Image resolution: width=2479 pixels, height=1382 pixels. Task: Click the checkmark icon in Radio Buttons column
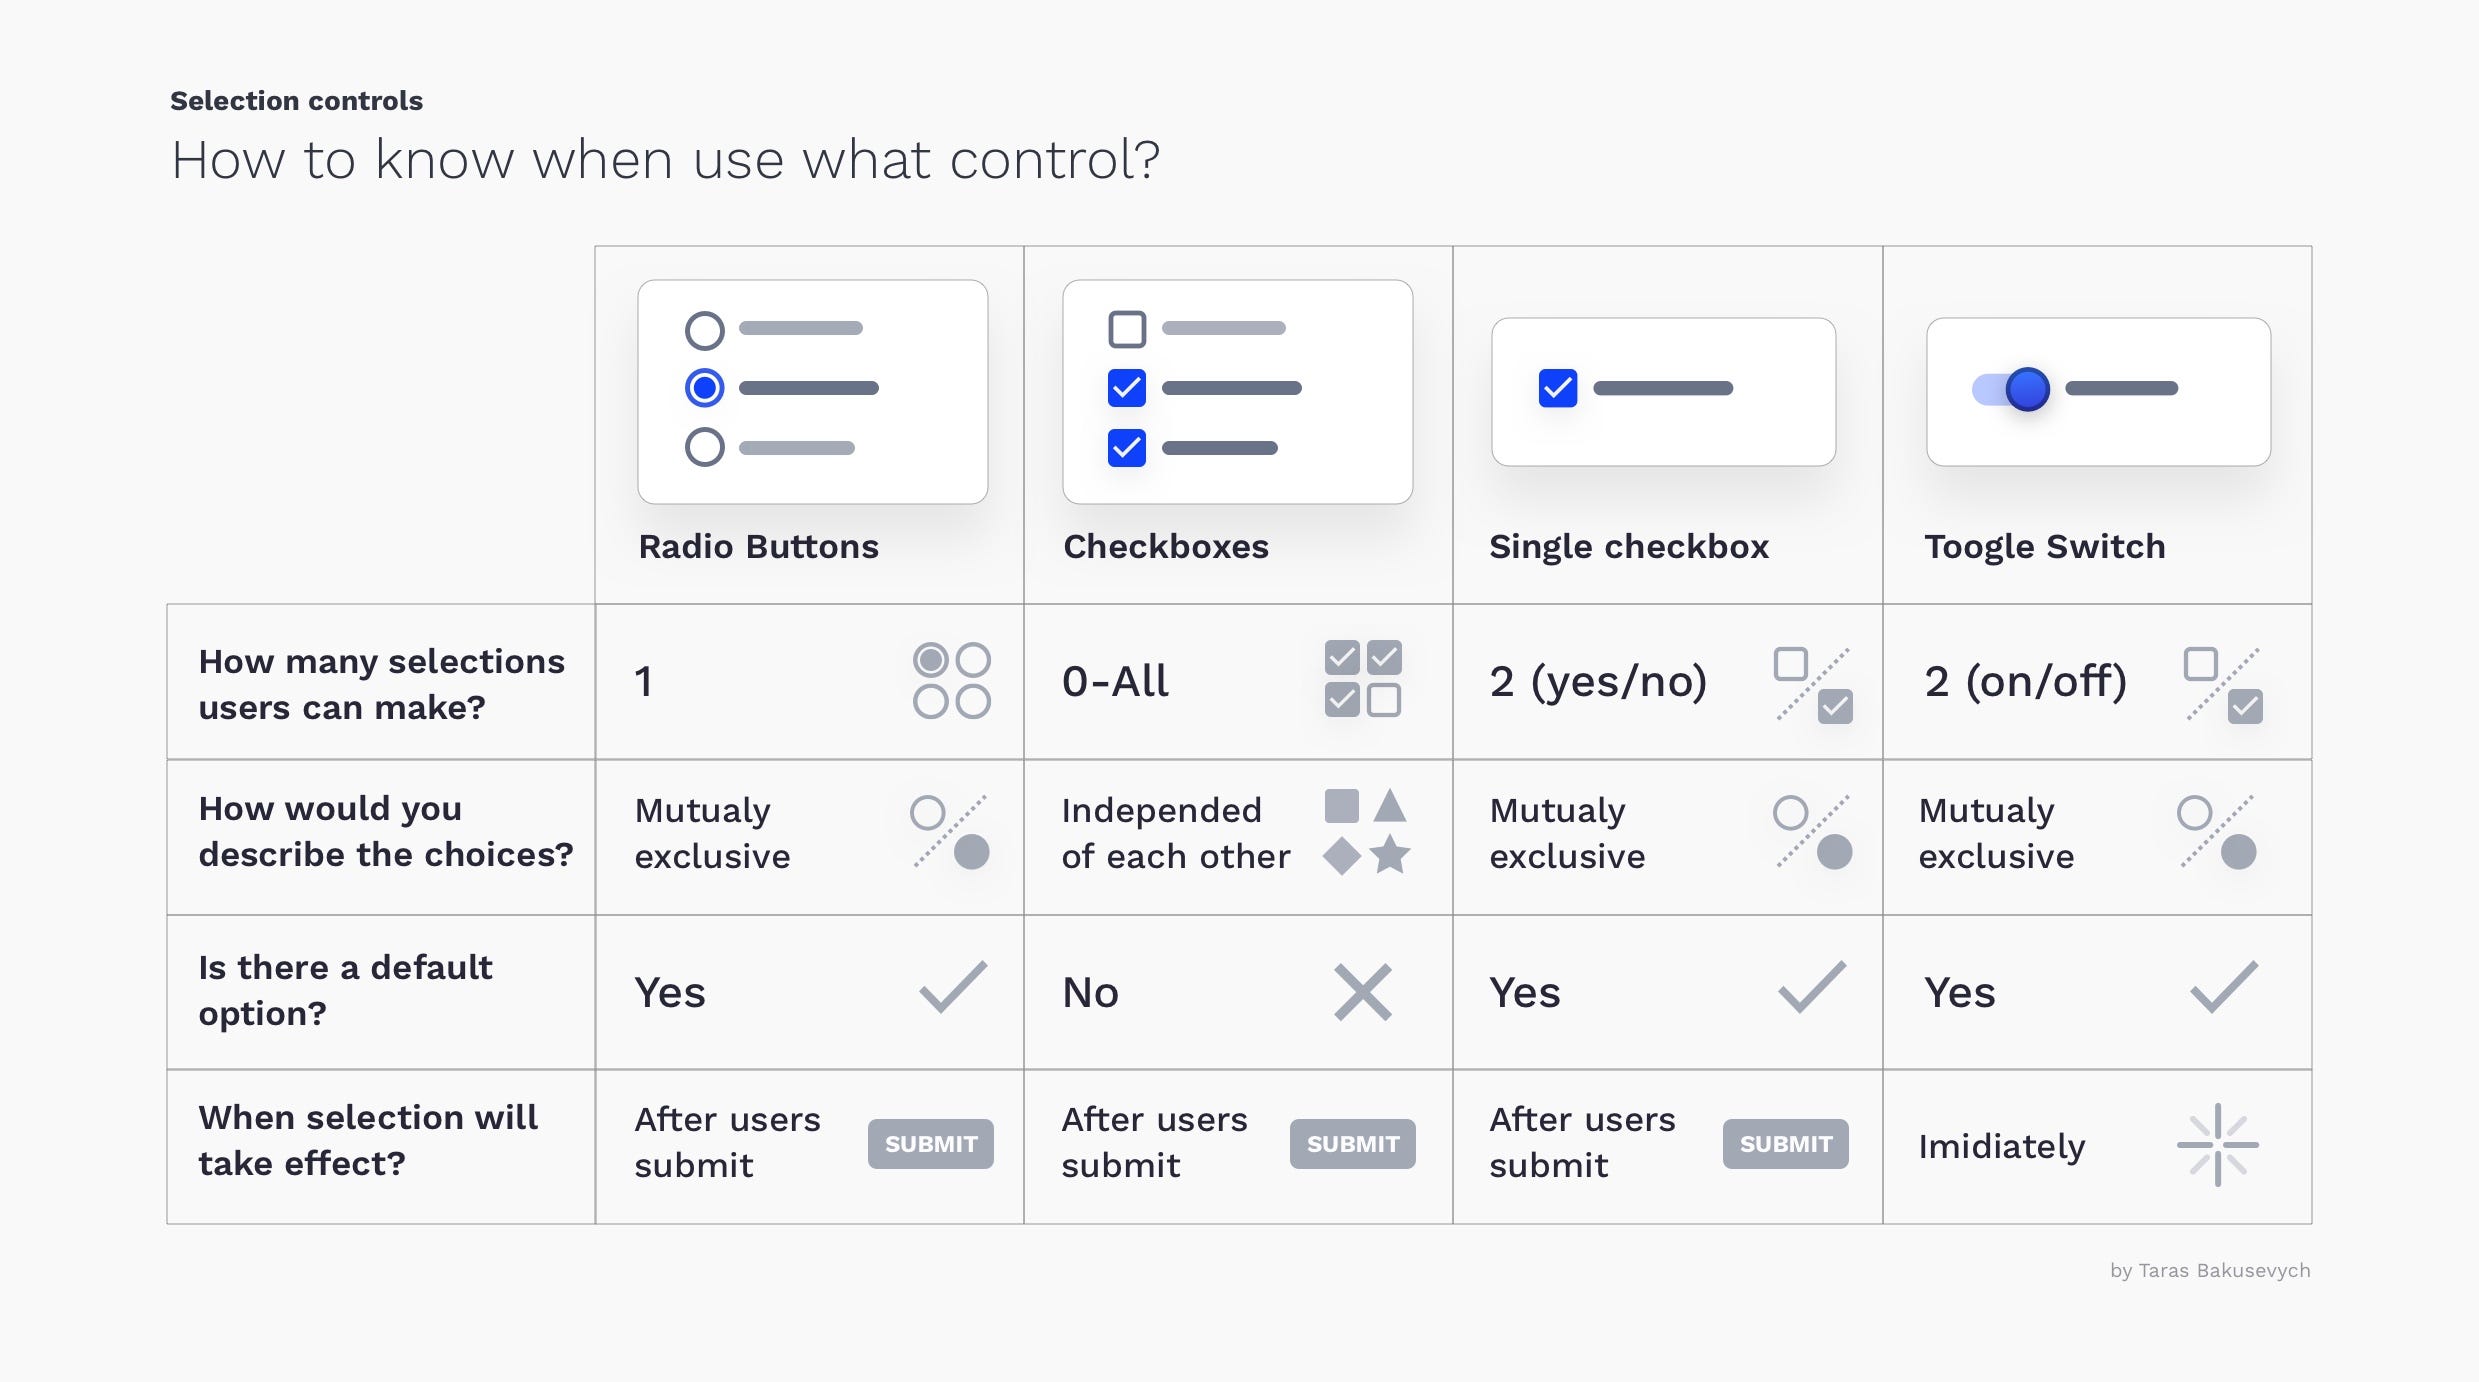(953, 987)
